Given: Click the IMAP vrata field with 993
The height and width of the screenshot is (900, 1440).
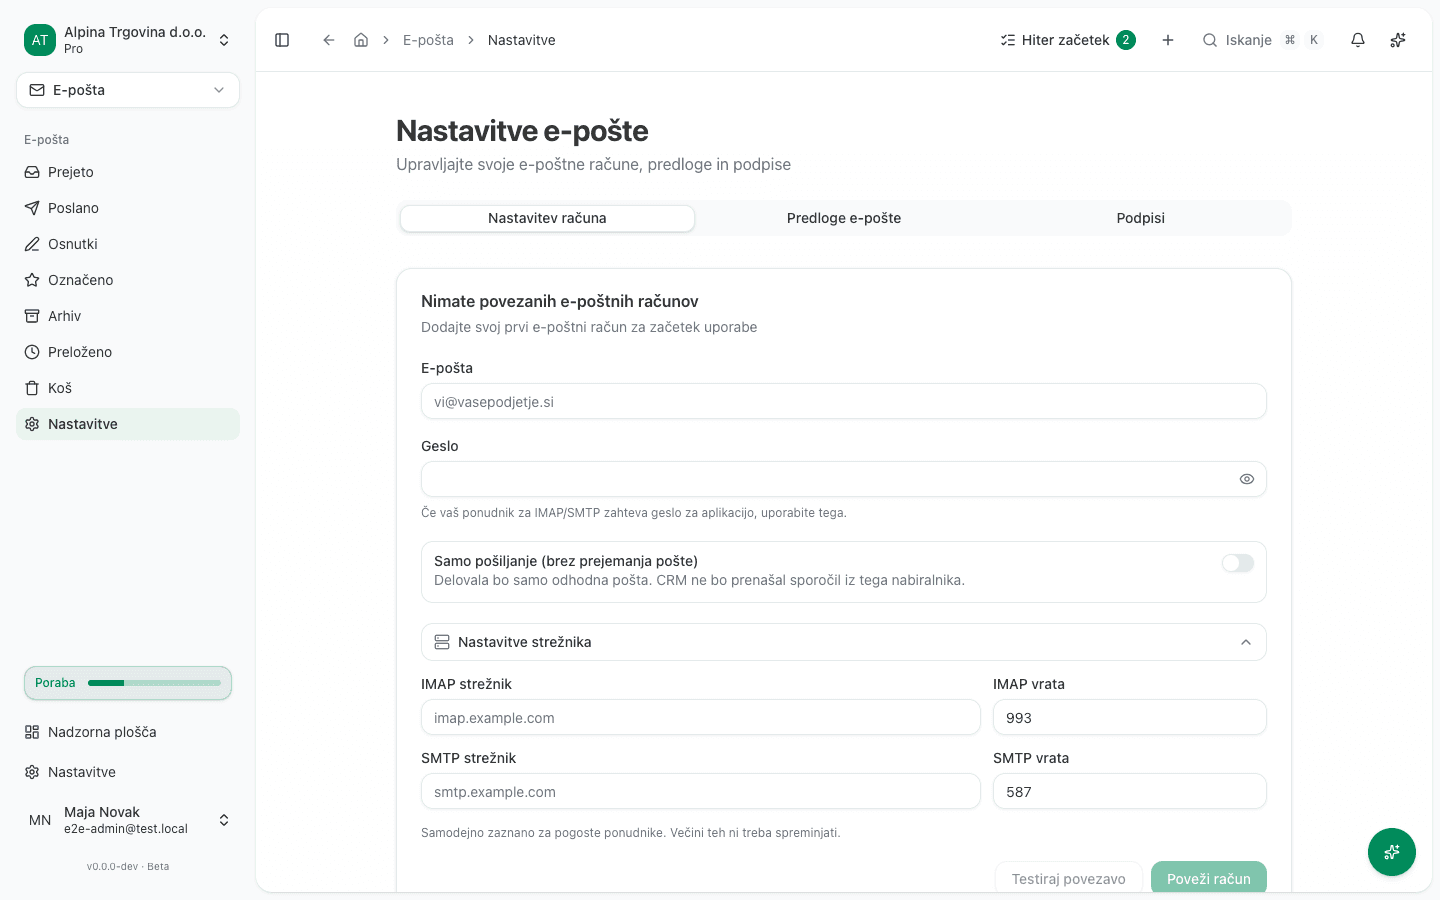Looking at the screenshot, I should (x=1130, y=717).
